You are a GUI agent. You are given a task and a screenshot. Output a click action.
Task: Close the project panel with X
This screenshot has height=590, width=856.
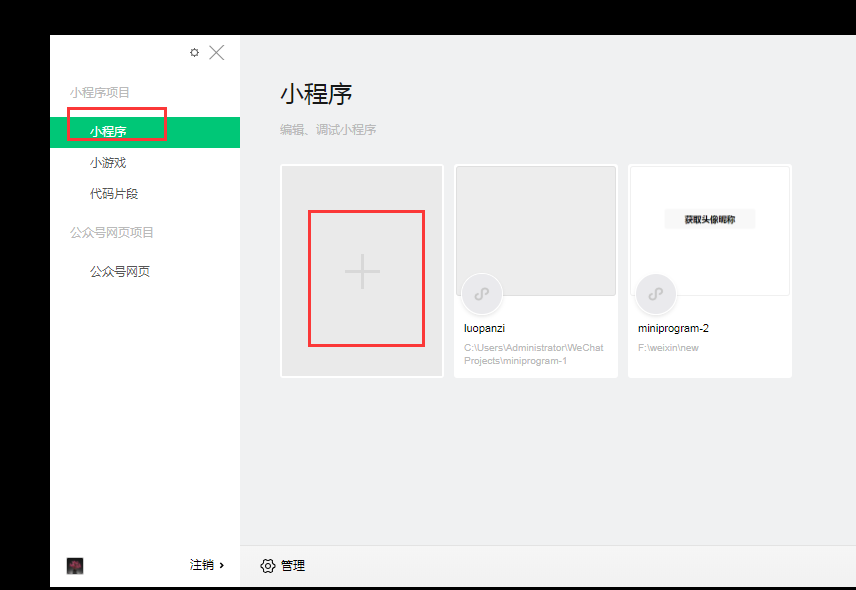217,52
